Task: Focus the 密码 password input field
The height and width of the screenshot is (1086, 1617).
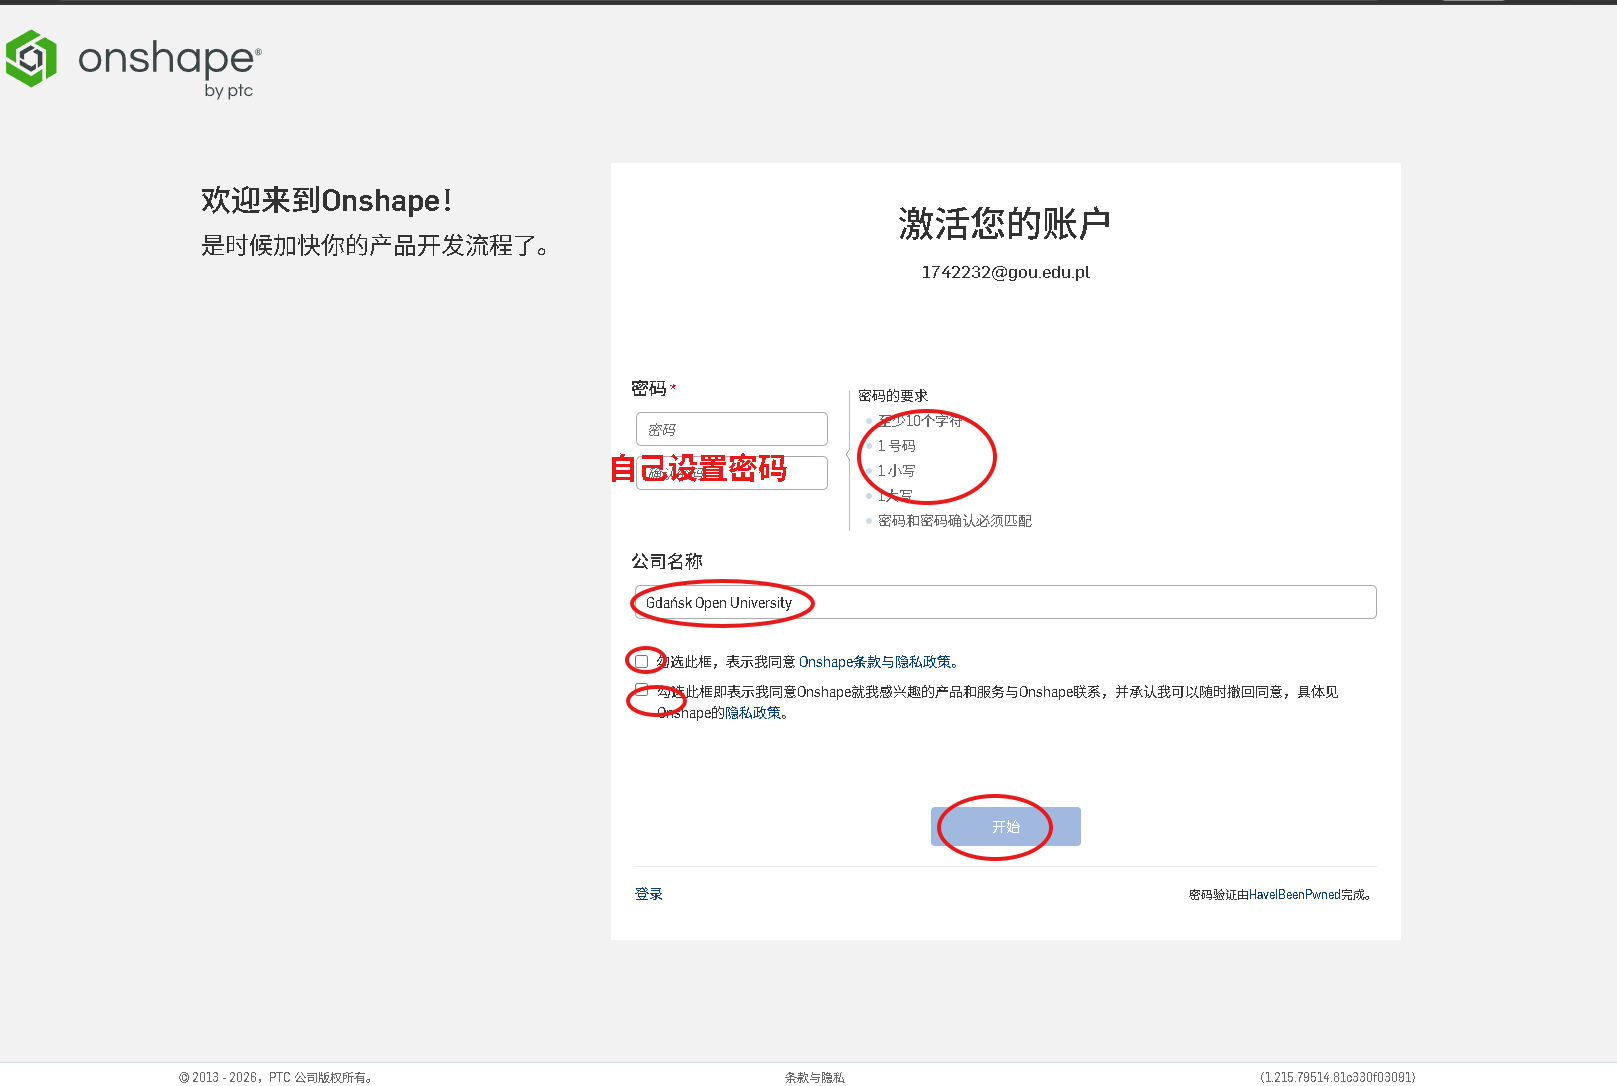Action: pyautogui.click(x=732, y=429)
